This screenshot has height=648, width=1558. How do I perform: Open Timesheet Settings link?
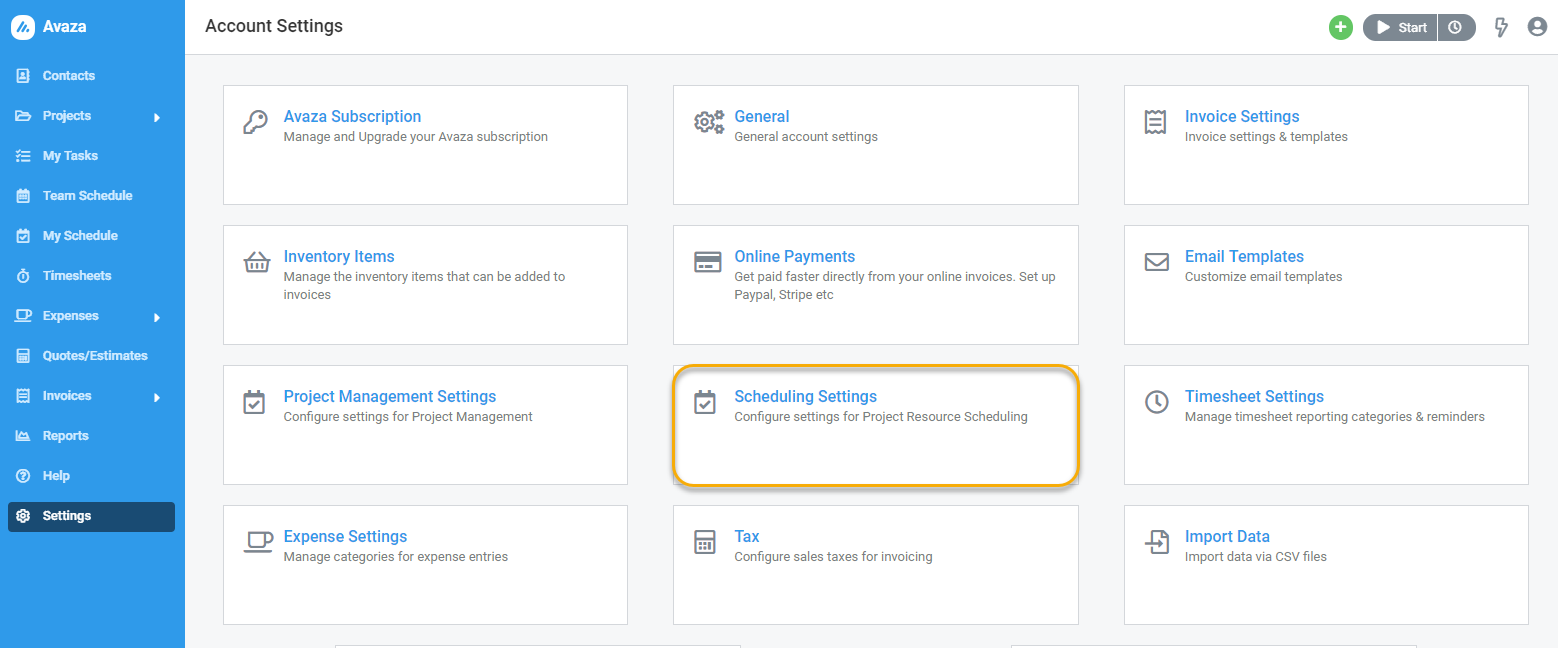(1254, 396)
